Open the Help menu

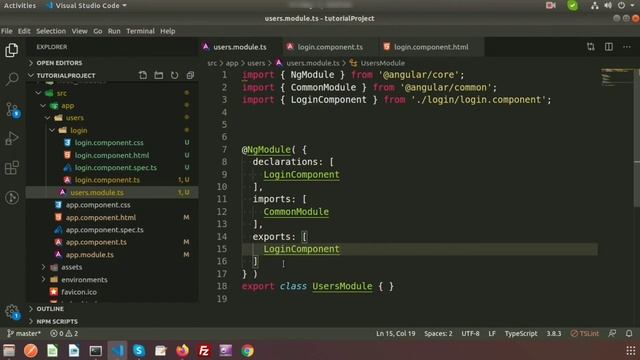click(168, 31)
